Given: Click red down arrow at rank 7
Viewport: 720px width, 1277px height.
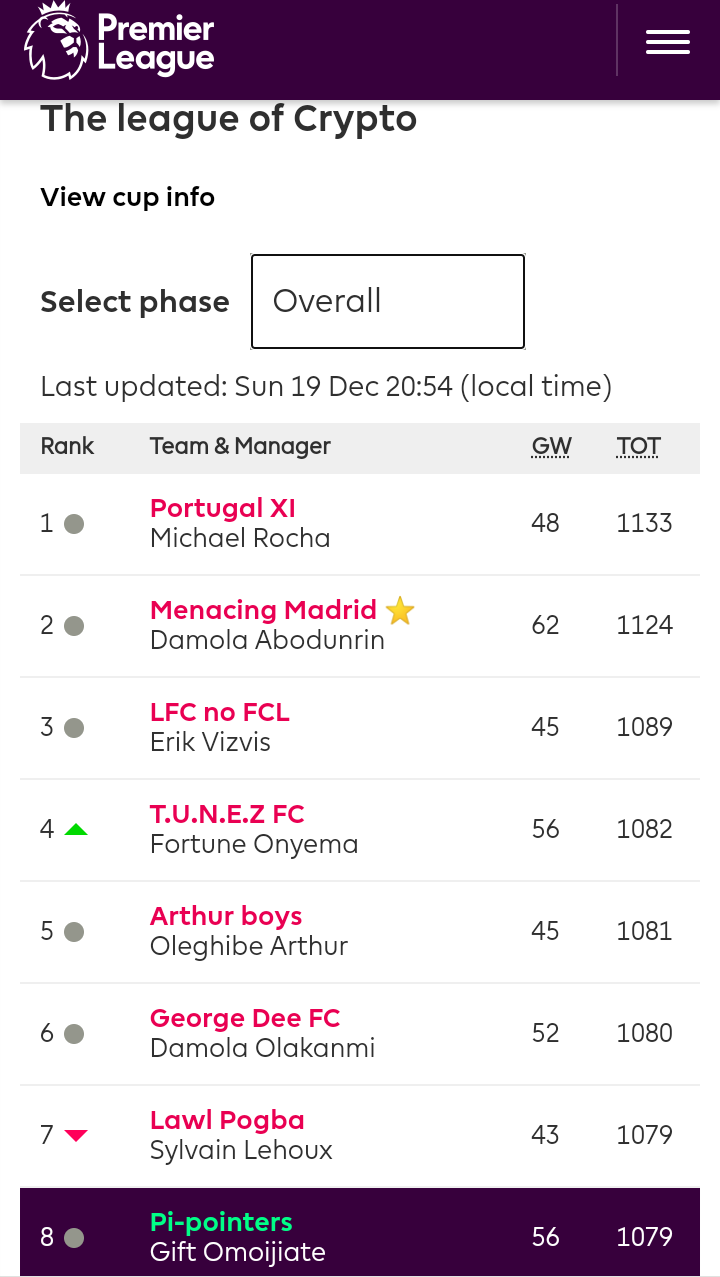Looking at the screenshot, I should [76, 1135].
